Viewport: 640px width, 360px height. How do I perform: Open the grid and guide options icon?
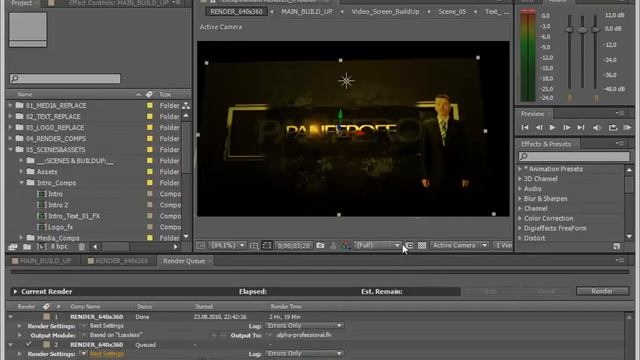tap(254, 245)
